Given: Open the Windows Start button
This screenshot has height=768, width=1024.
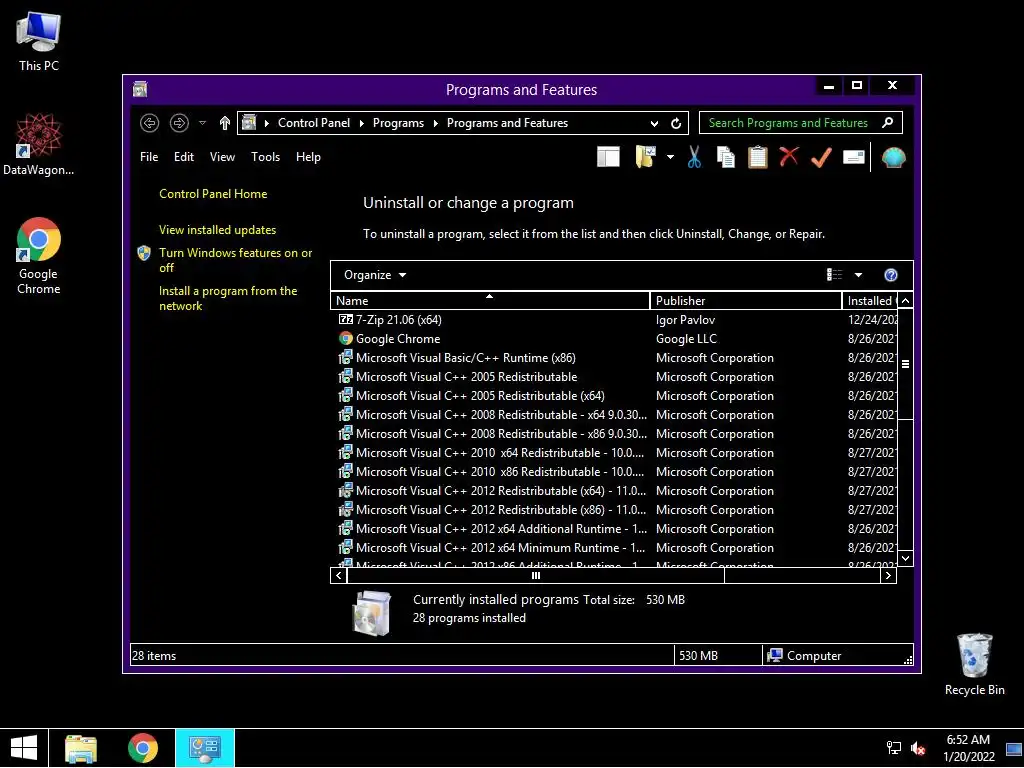Looking at the screenshot, I should coord(24,748).
